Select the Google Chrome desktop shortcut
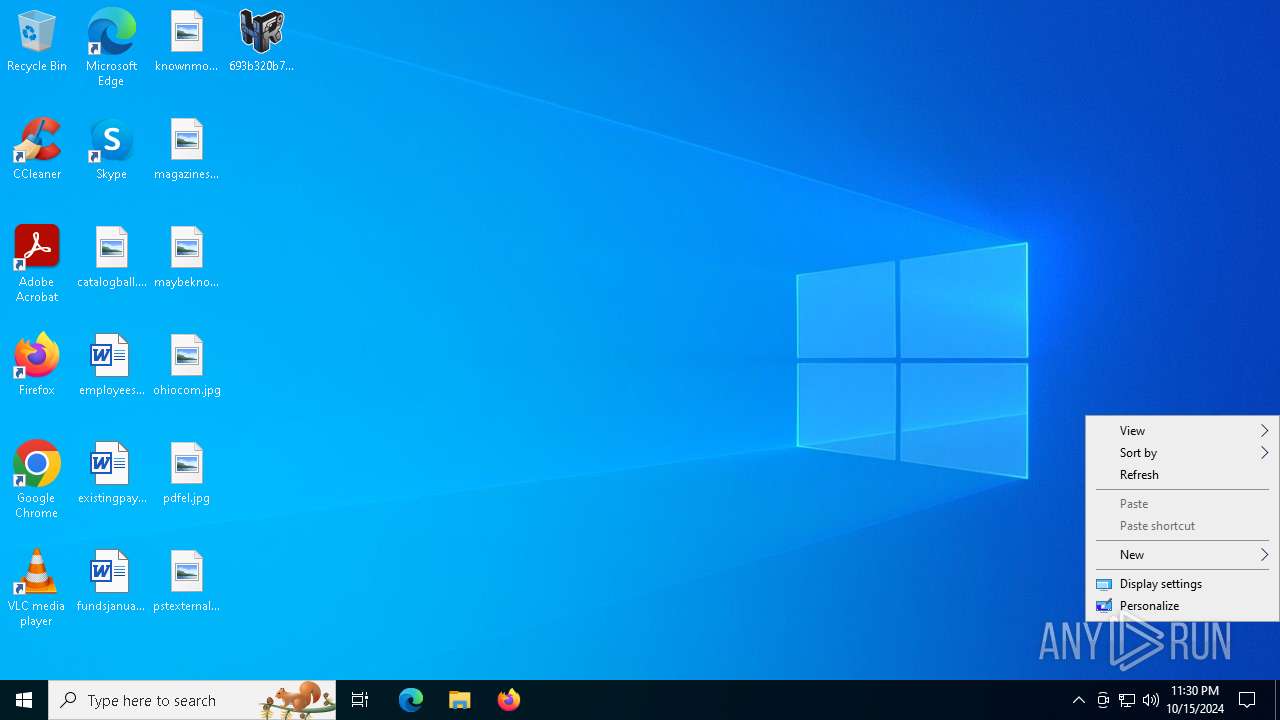The width and height of the screenshot is (1280, 720). tap(37, 480)
